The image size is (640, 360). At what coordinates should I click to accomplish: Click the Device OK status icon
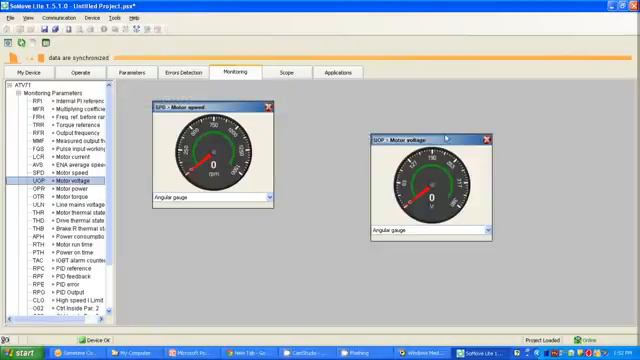pos(82,340)
